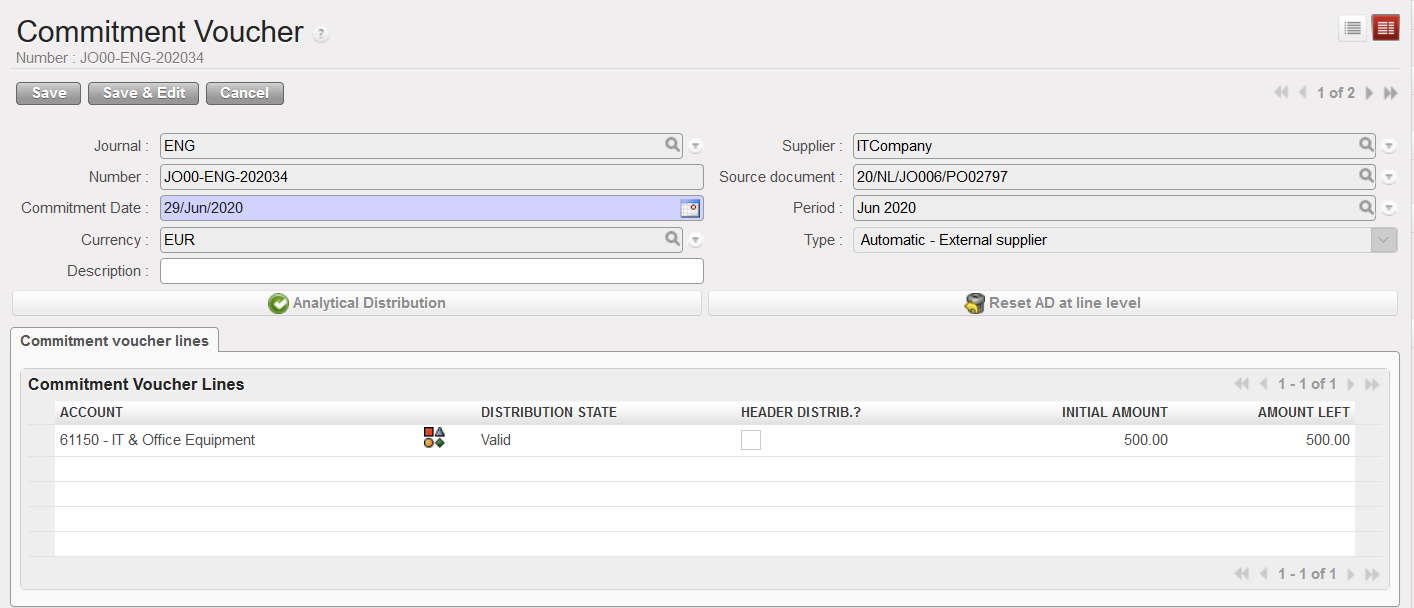Select the Commitment voucher lines tab
This screenshot has width=1414, height=608.
point(114,341)
